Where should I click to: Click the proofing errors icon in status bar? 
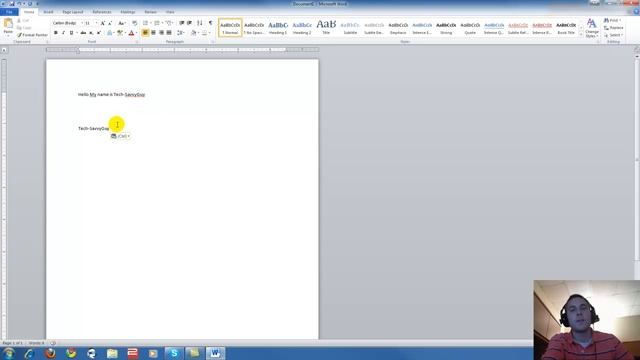[x=53, y=343]
